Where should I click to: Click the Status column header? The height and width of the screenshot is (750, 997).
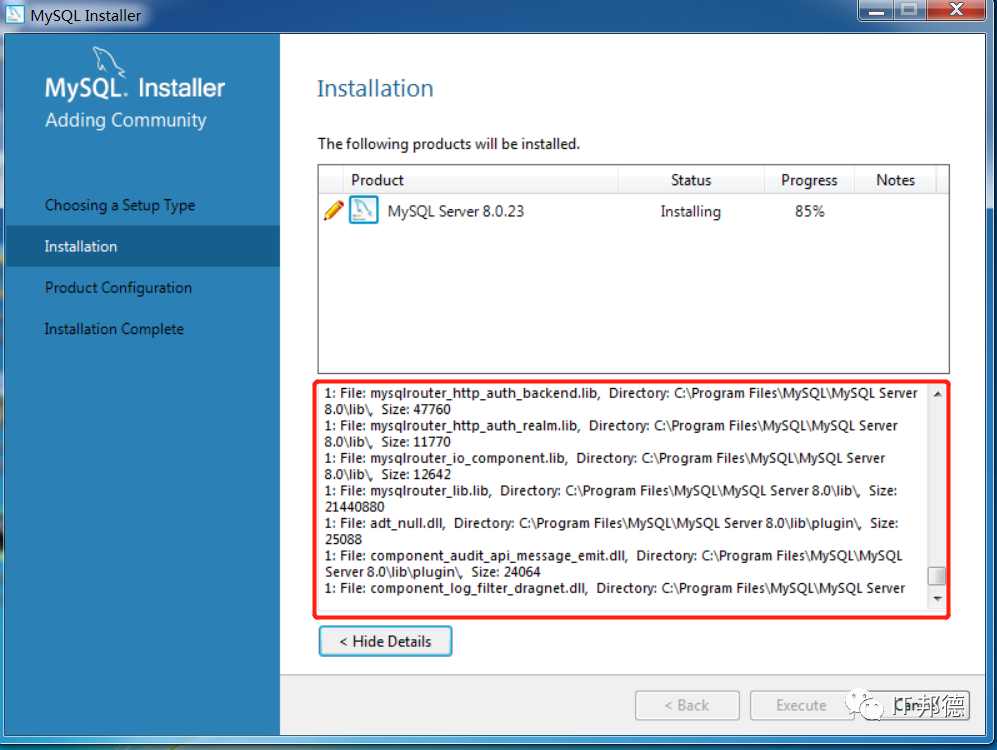click(x=691, y=180)
